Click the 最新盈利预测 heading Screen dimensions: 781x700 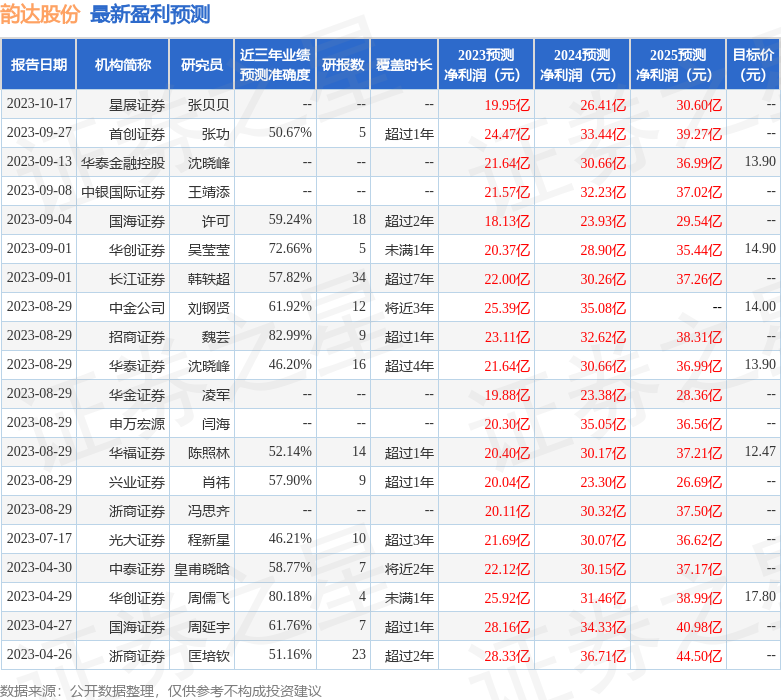[x=150, y=14]
